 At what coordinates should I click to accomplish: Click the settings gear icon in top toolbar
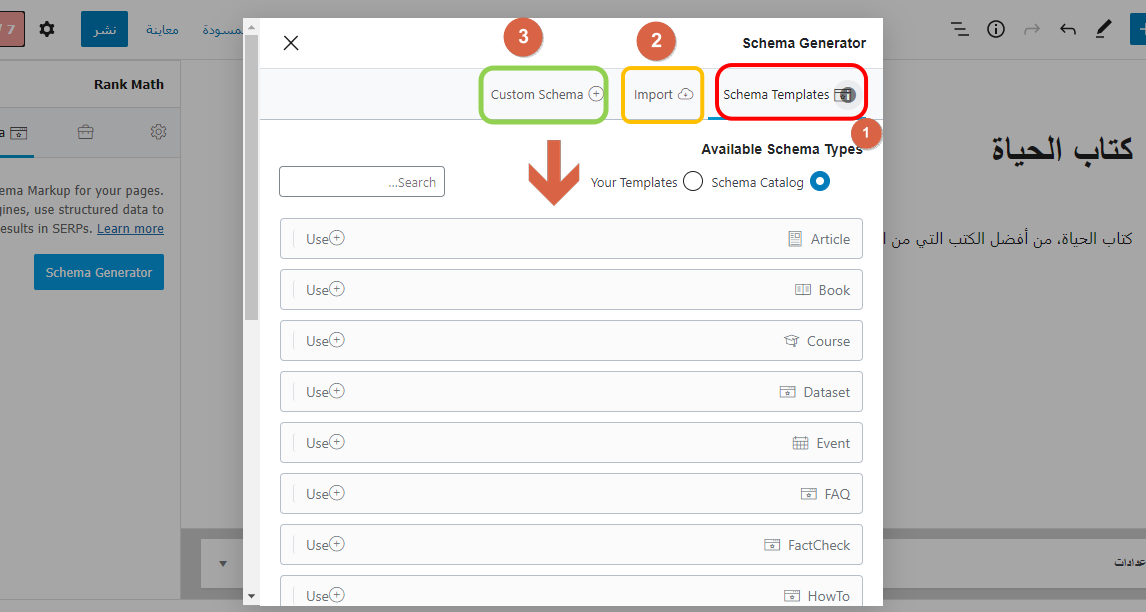click(x=47, y=29)
